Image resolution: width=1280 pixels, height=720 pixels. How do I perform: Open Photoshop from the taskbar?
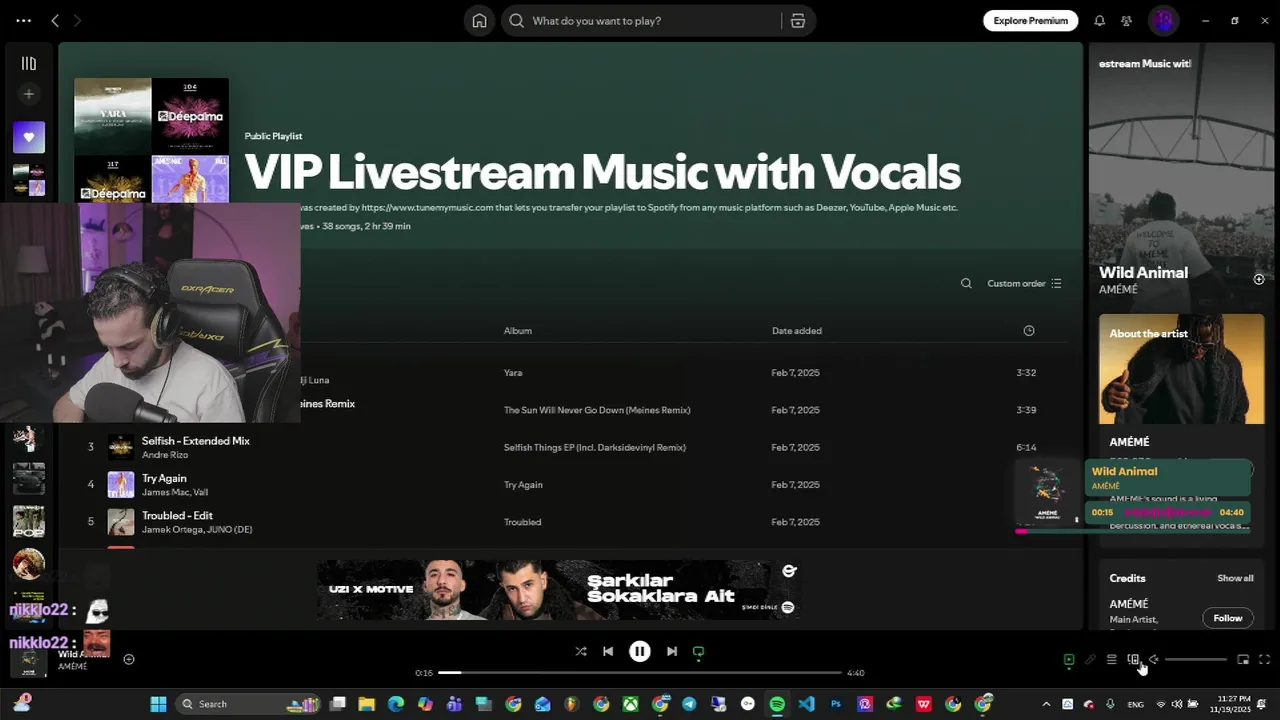tap(836, 704)
